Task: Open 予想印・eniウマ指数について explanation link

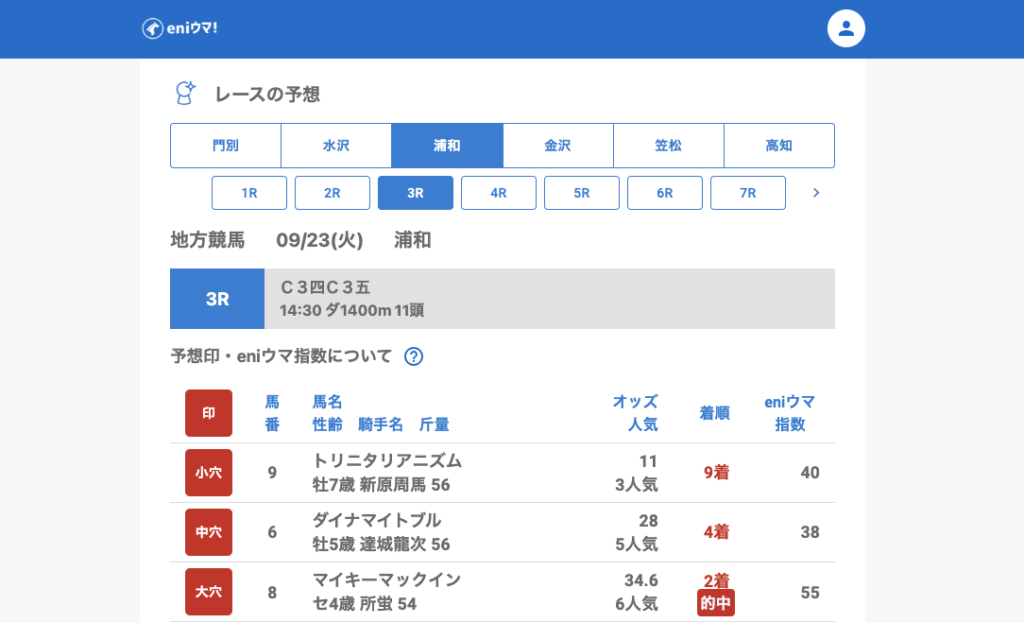Action: coord(281,356)
